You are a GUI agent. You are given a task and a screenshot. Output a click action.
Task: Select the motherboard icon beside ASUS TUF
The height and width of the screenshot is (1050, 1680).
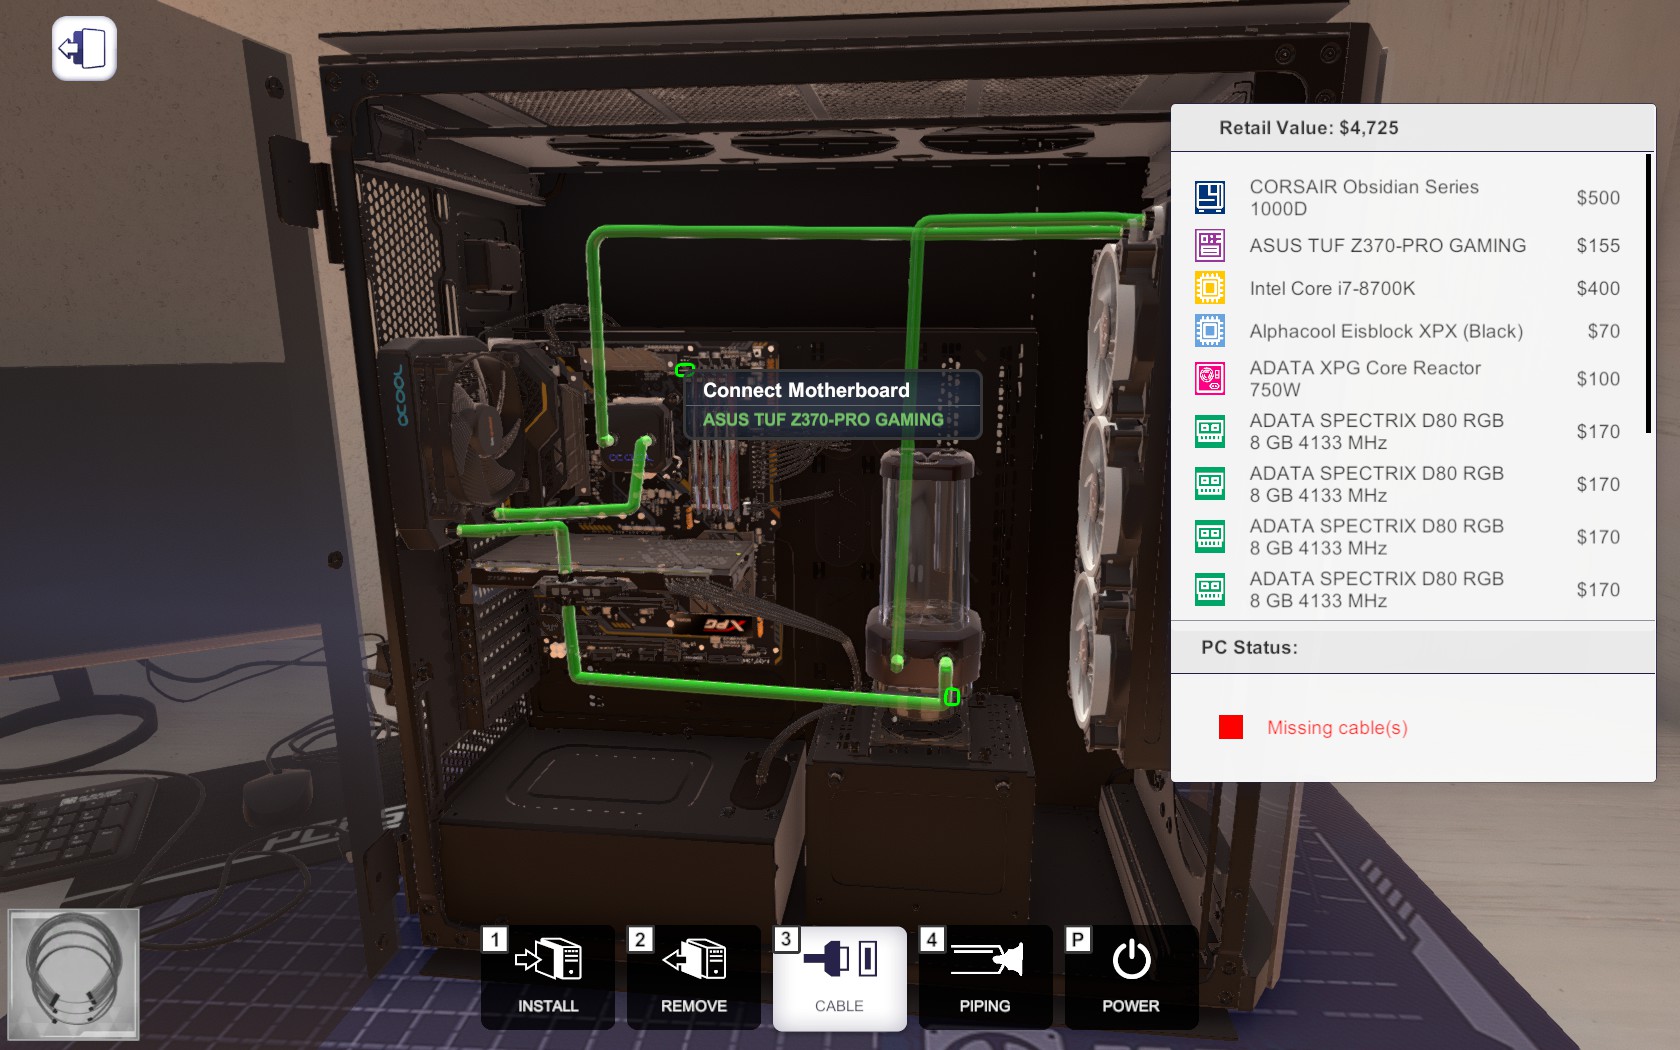pos(1210,245)
